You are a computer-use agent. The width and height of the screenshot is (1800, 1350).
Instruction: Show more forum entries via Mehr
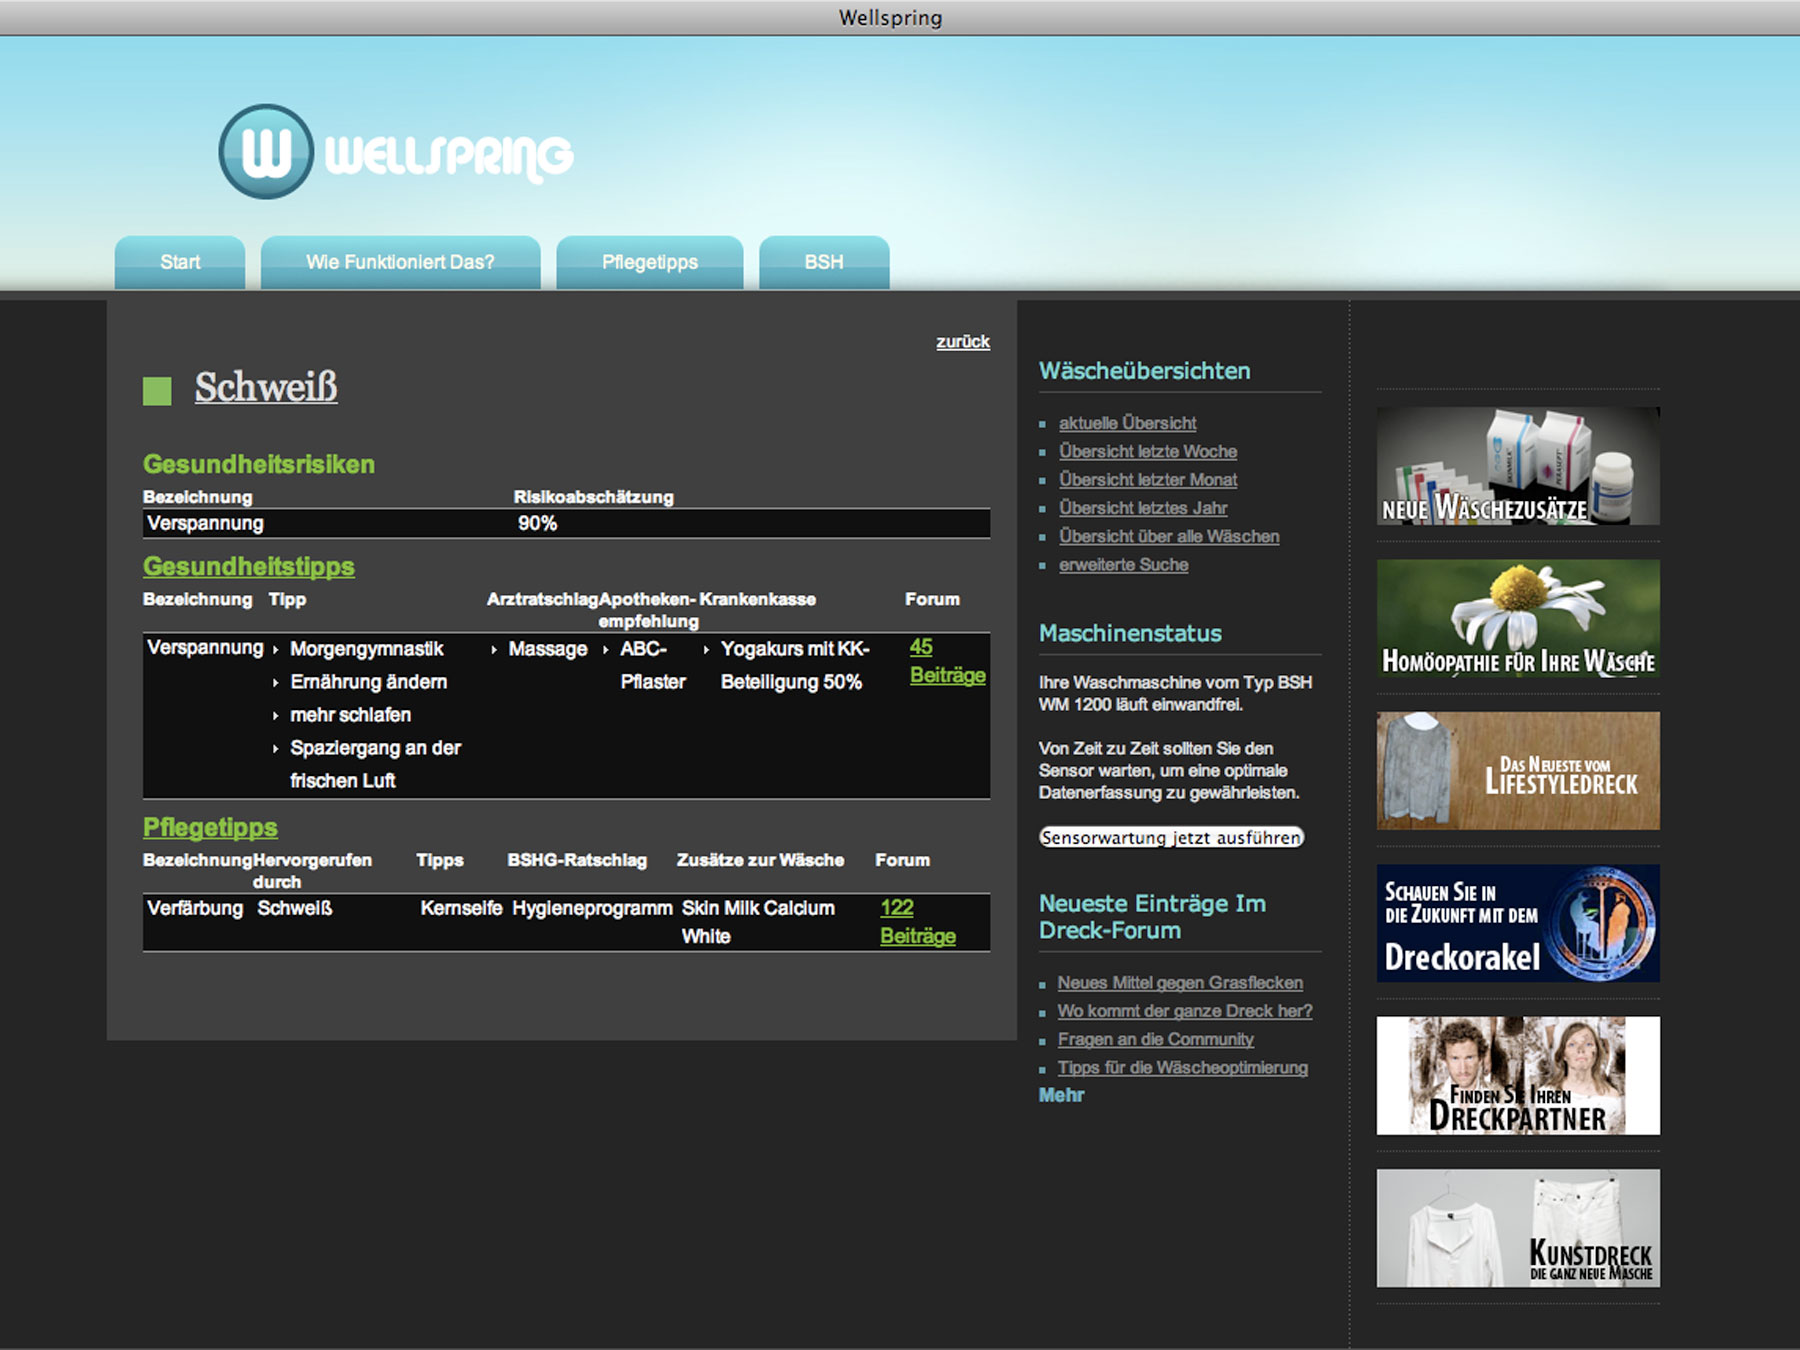pyautogui.click(x=1061, y=1095)
